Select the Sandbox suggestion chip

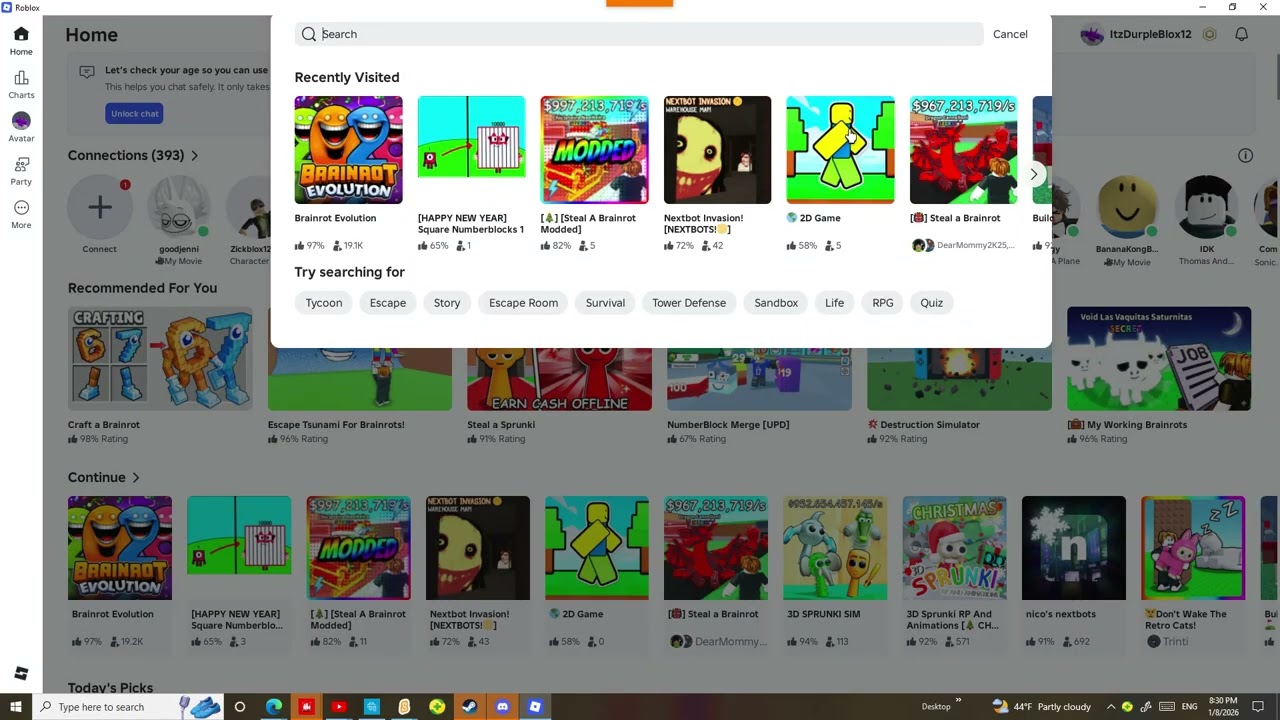[x=776, y=303]
